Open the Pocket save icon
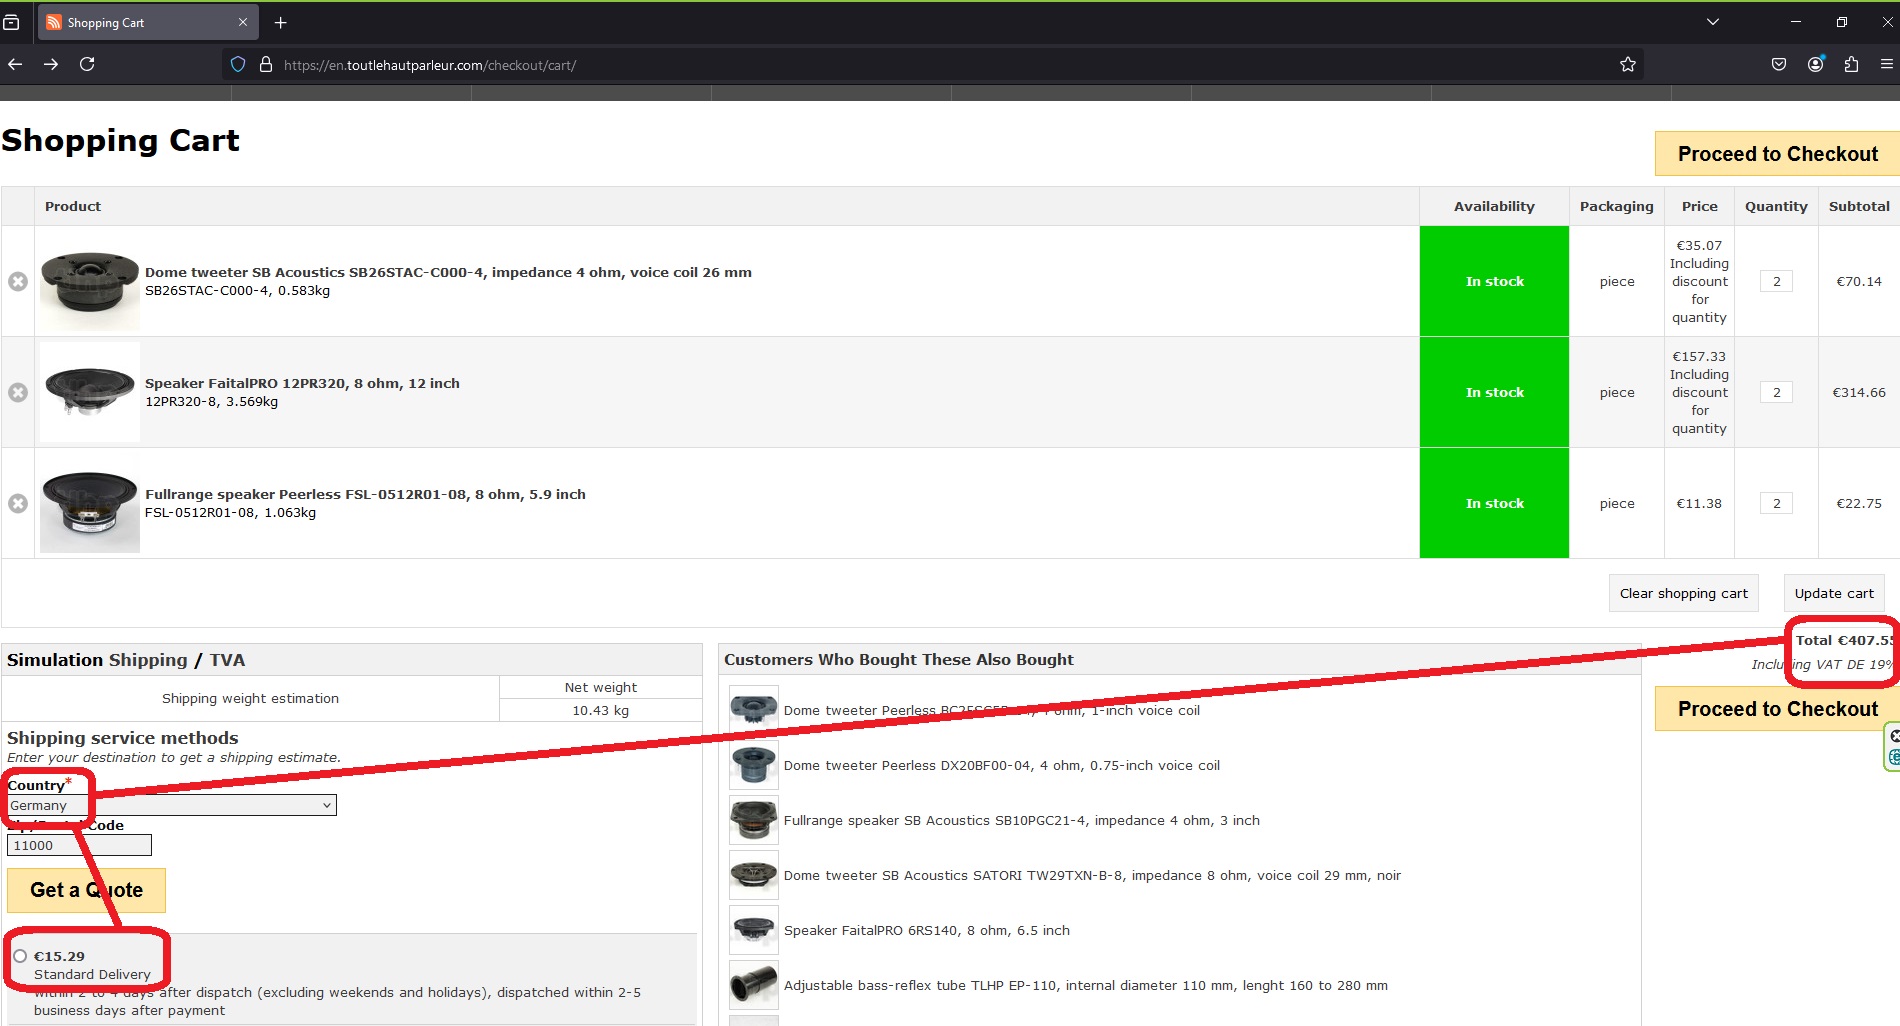1900x1026 pixels. click(1779, 64)
